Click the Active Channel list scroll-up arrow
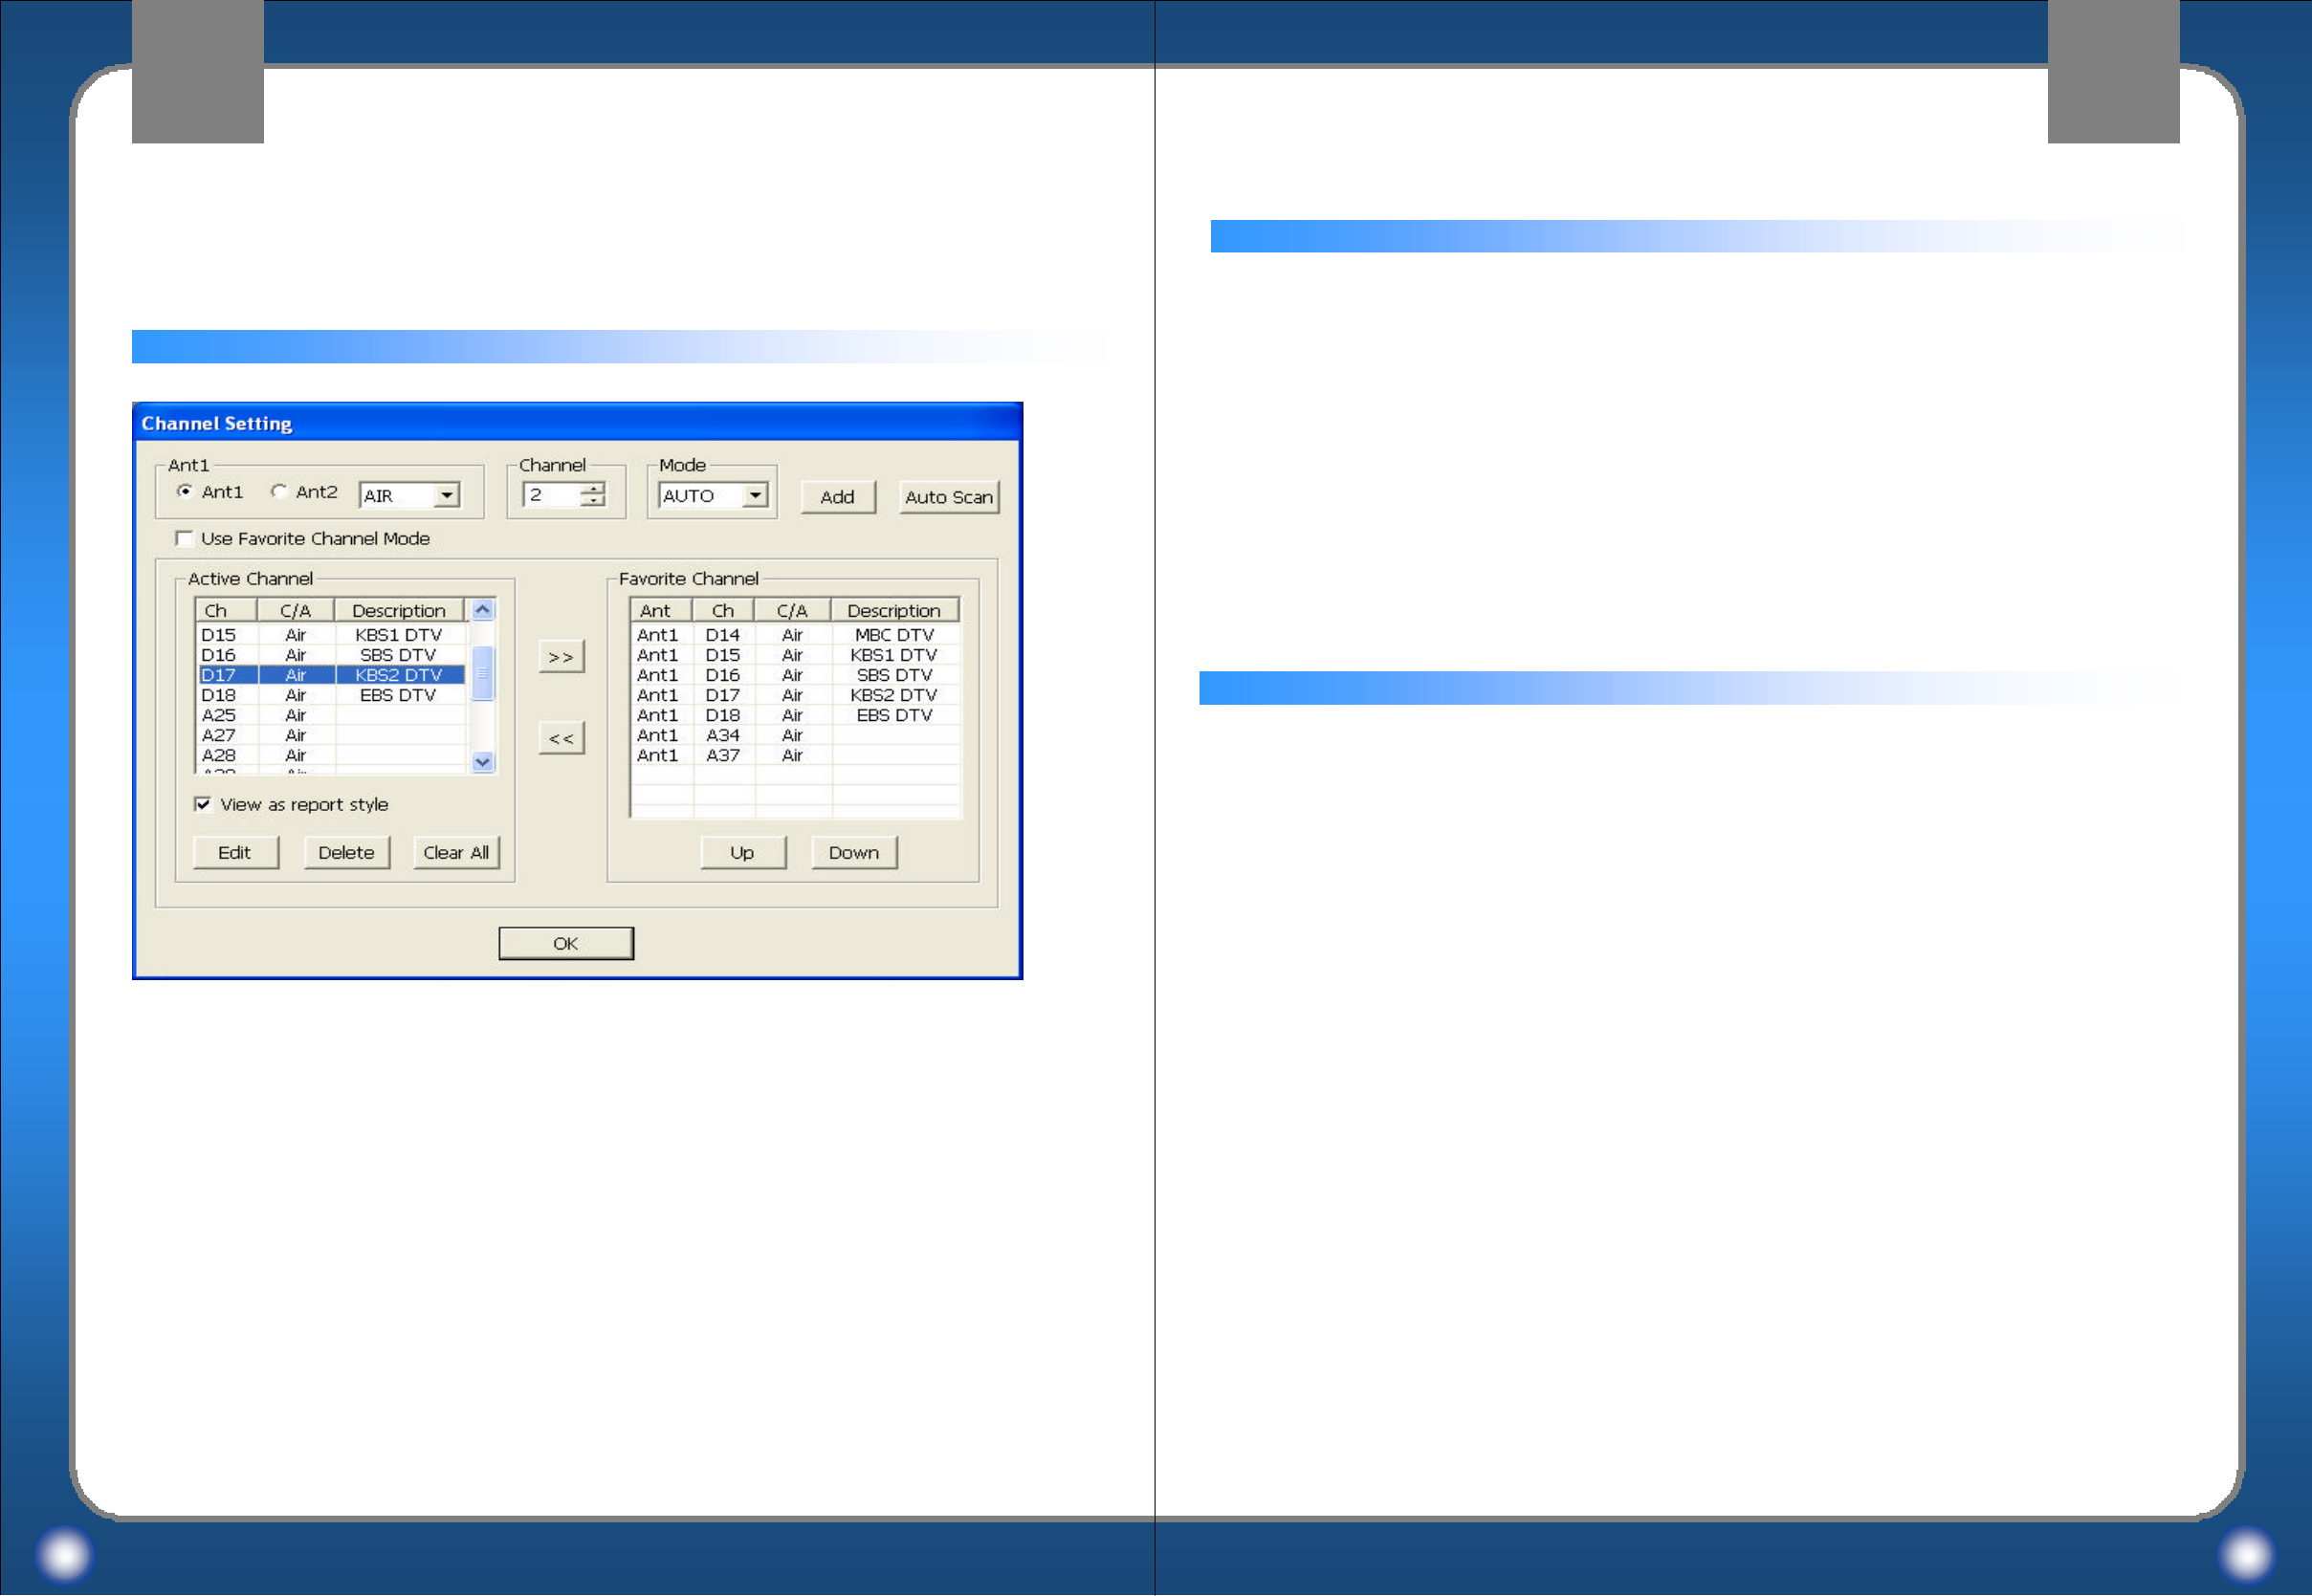This screenshot has width=2312, height=1596. coord(483,610)
